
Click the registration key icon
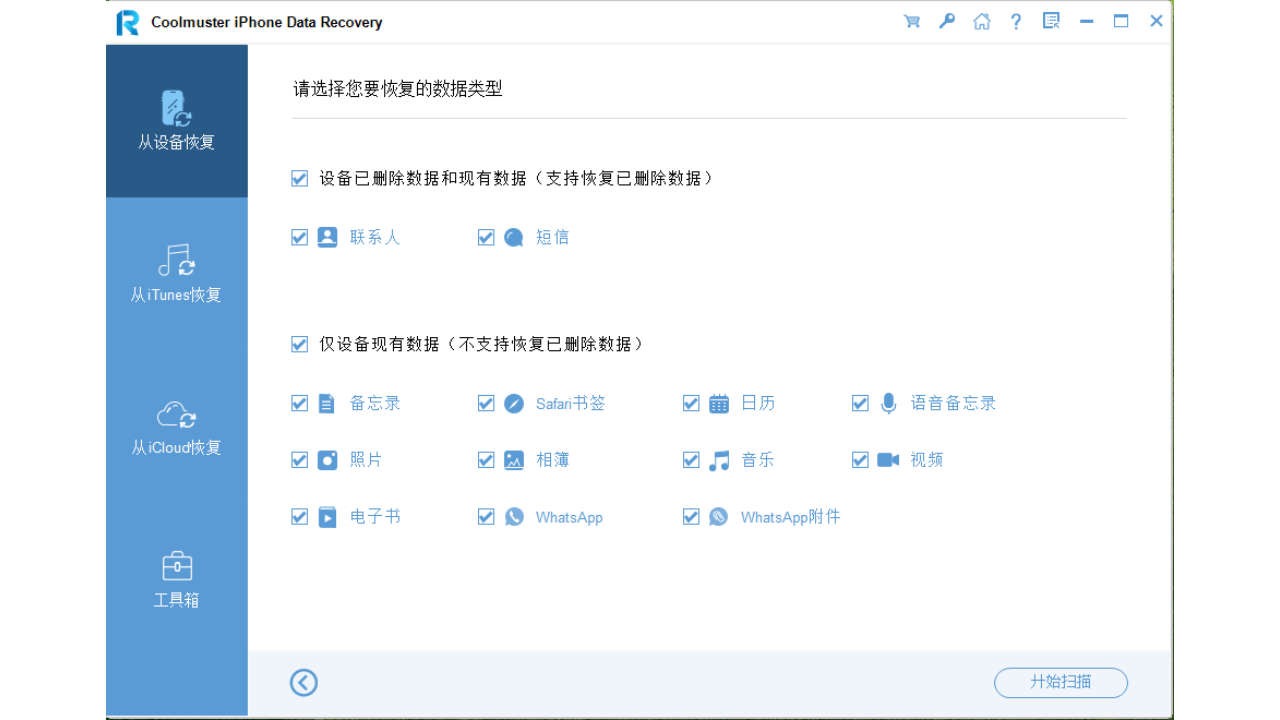[x=946, y=20]
